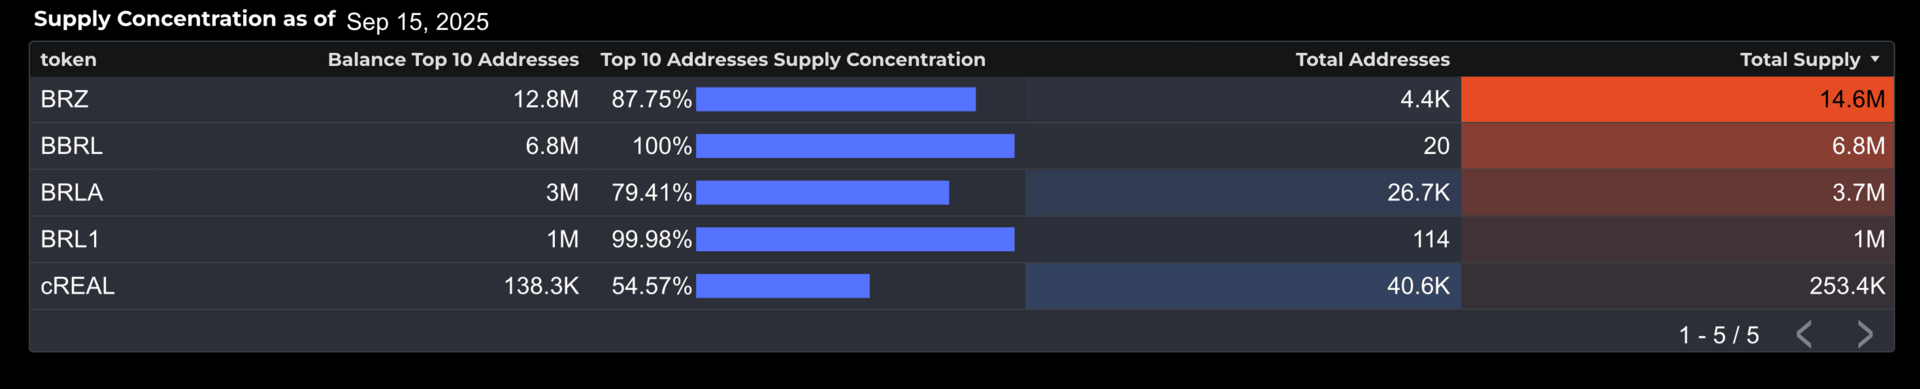Sort by the token column header

point(68,60)
